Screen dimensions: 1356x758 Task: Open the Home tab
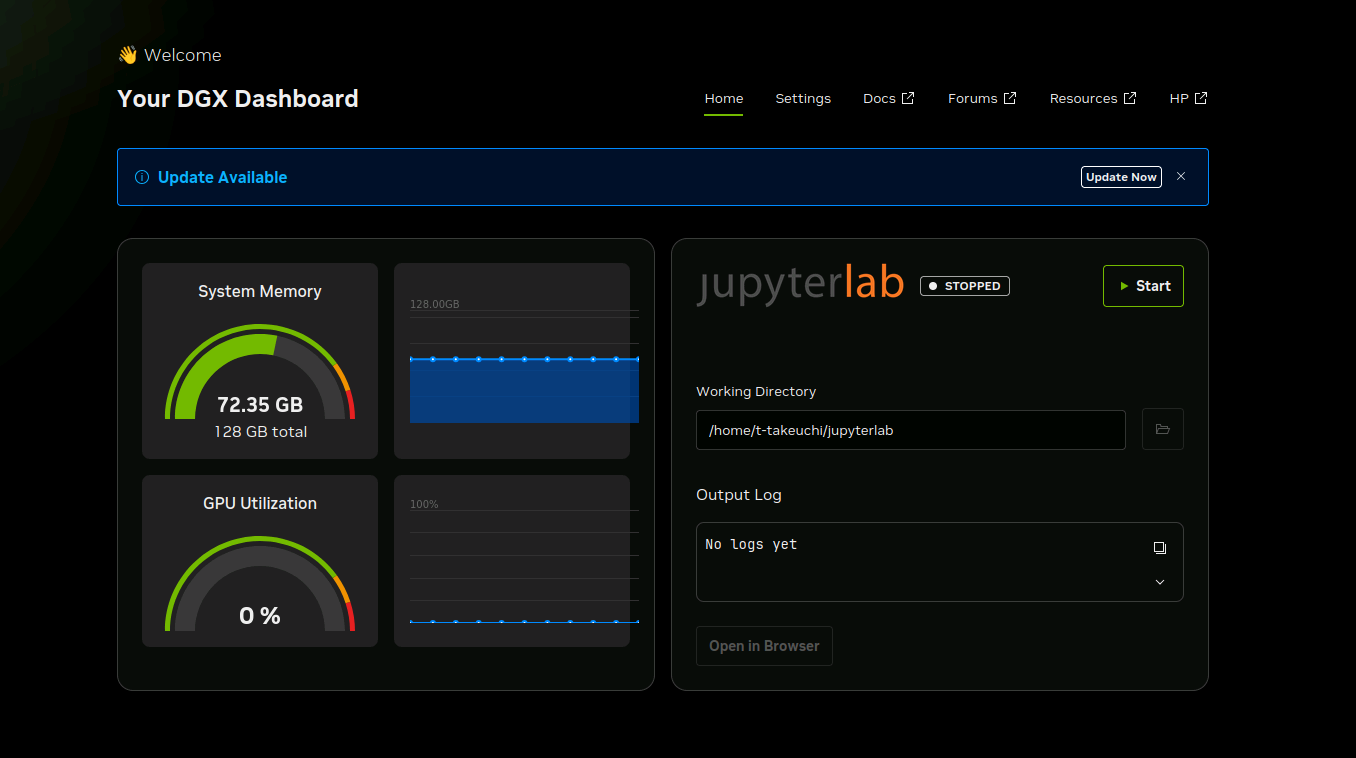723,98
